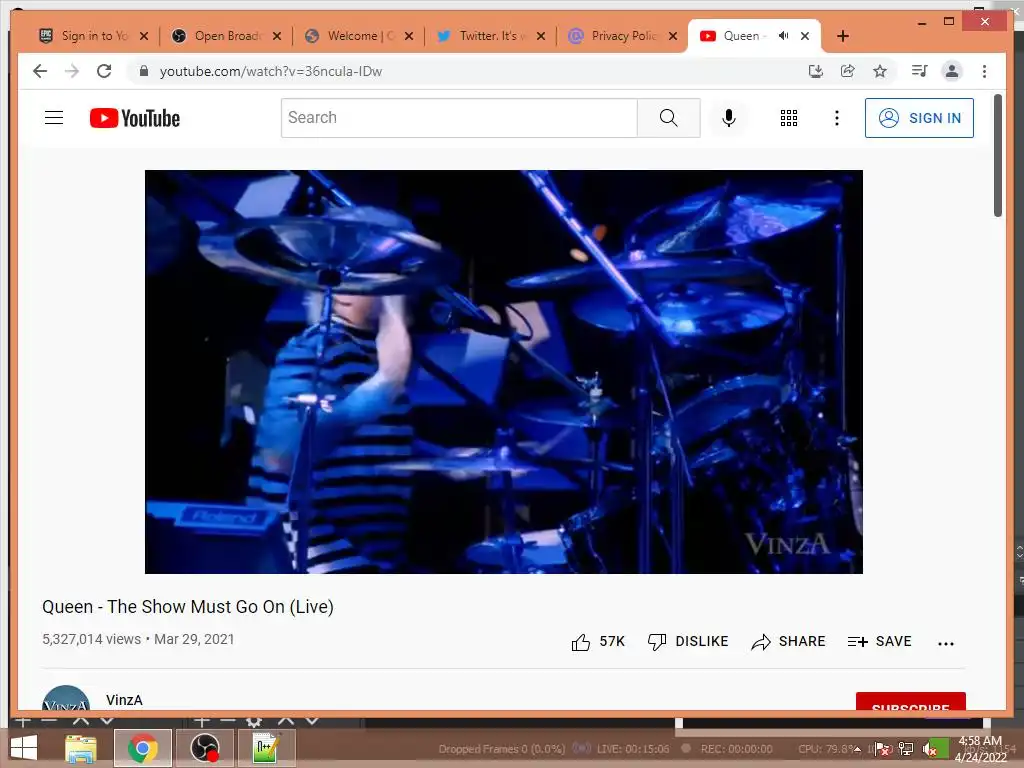Switch to the Twitter tab

(x=491, y=36)
